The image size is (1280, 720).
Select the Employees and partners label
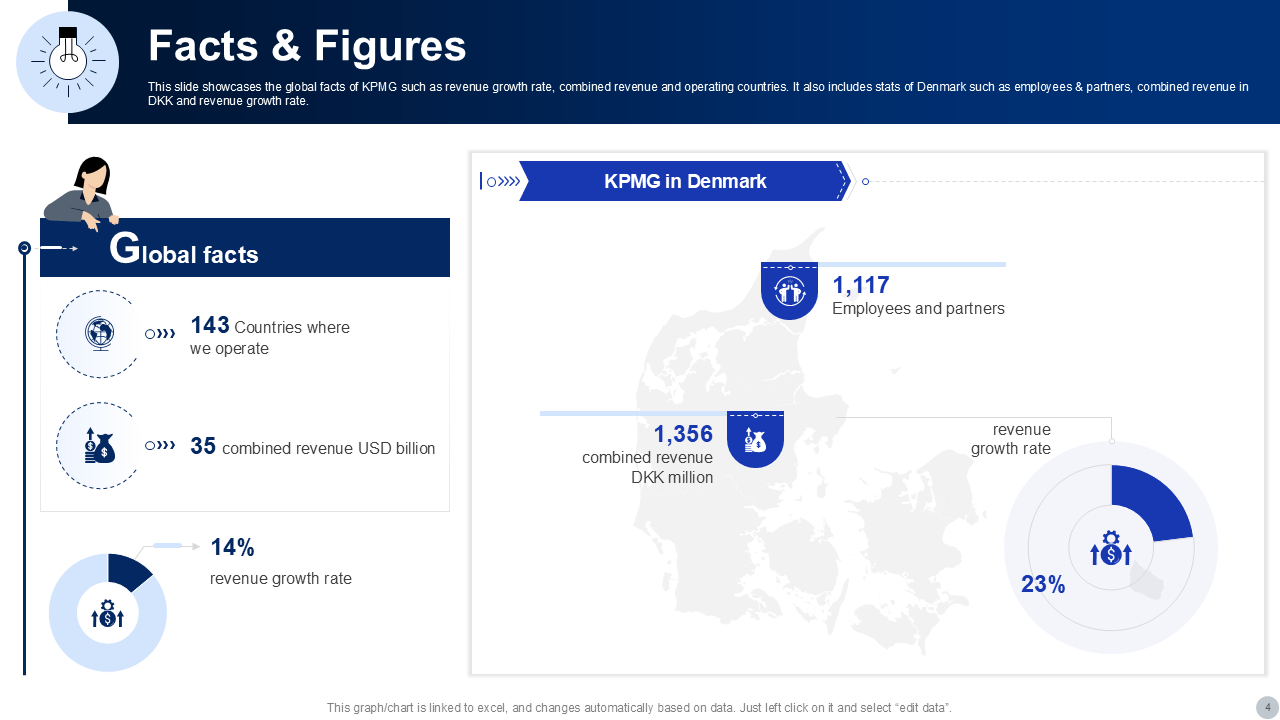tap(918, 309)
